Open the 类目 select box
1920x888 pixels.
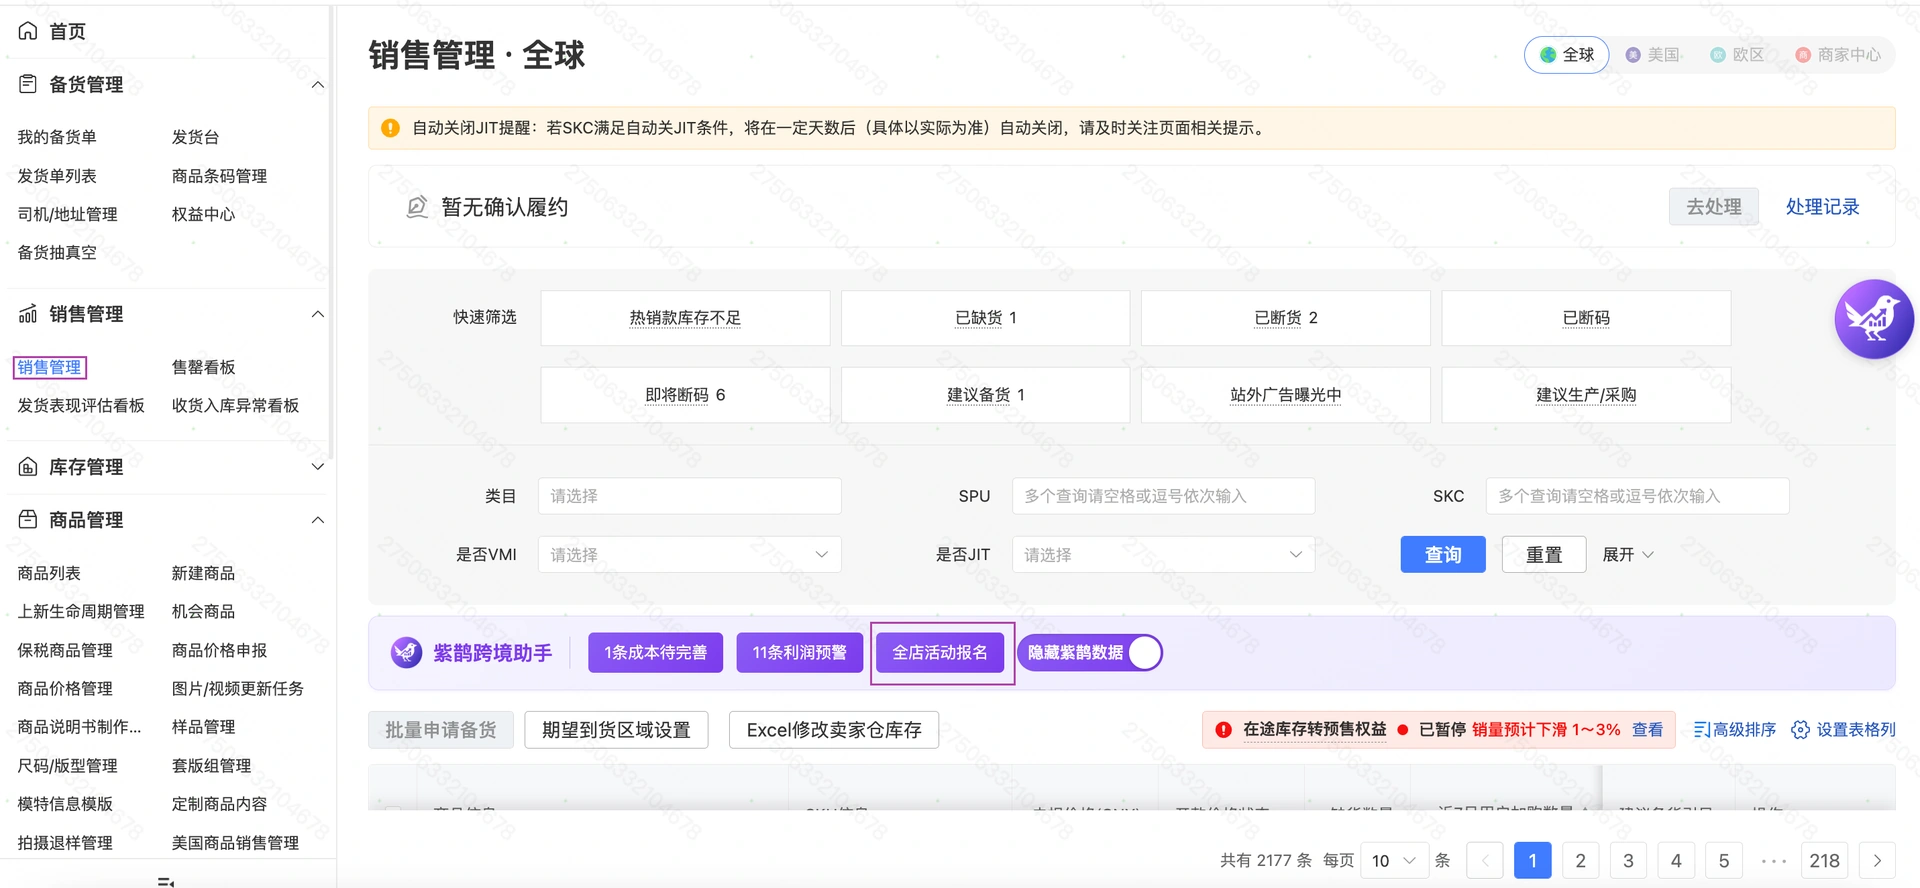click(x=689, y=496)
